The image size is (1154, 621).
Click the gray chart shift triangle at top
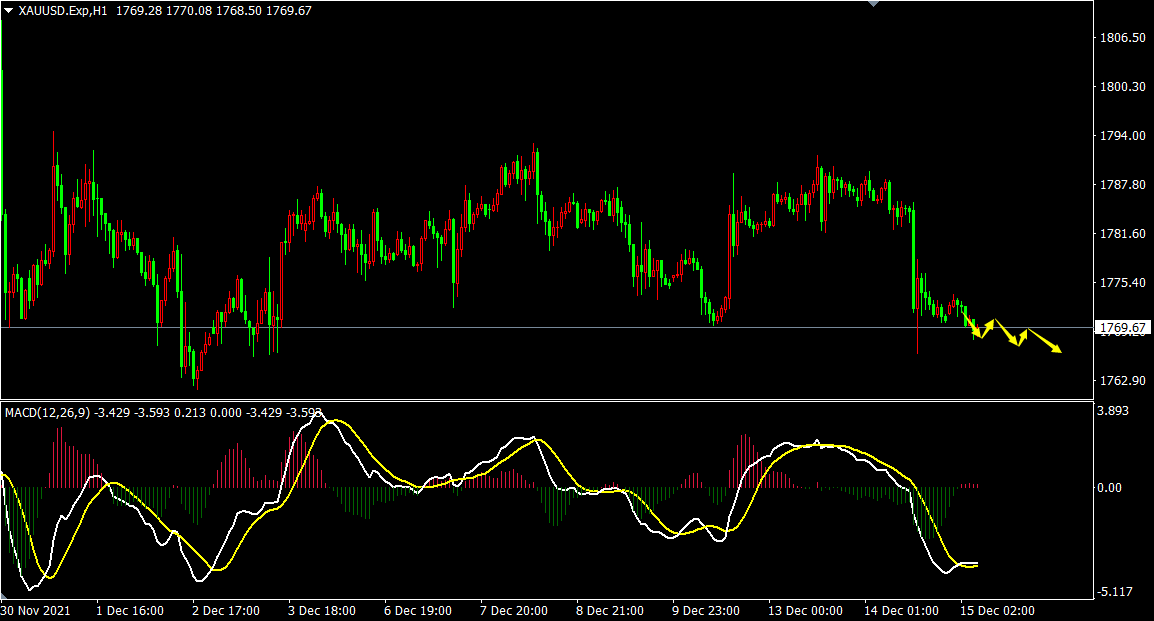874,4
